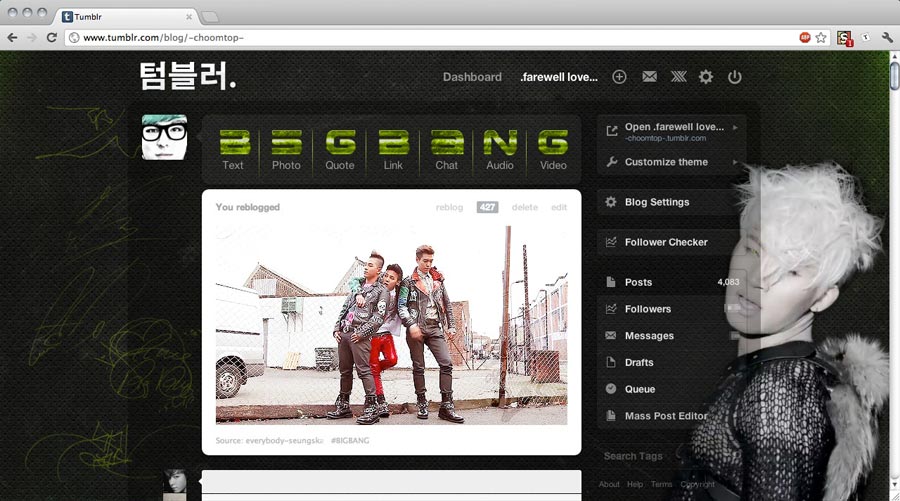Click the source everybody-seungska link
This screenshot has width=900, height=501.
tap(285, 440)
